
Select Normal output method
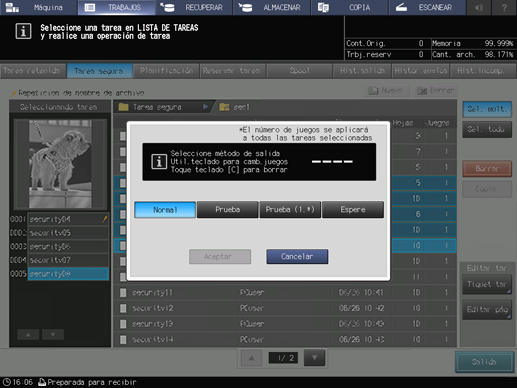point(165,210)
